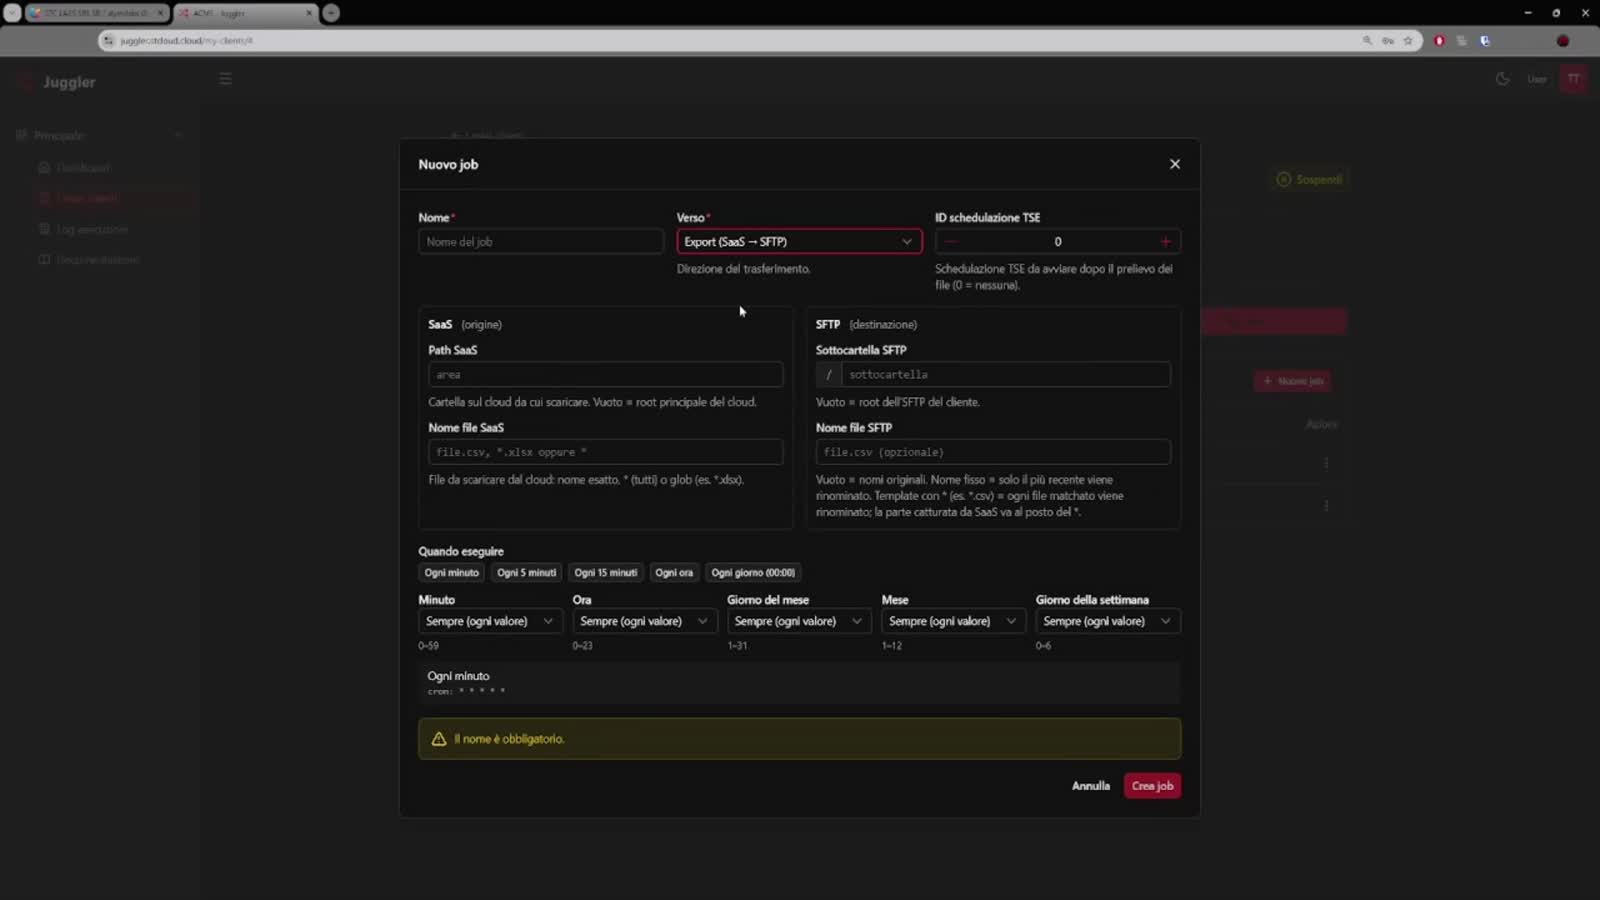Click the blue shield extension icon
1600x900 pixels.
pyautogui.click(x=1485, y=41)
